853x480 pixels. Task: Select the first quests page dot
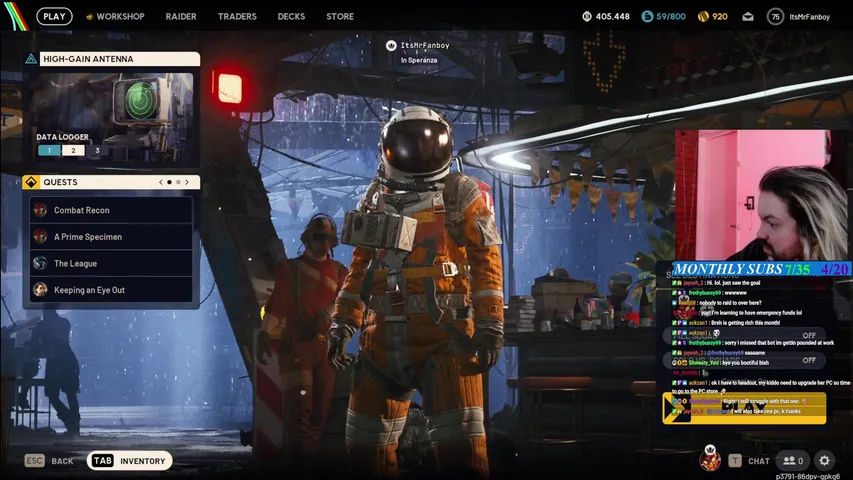pyautogui.click(x=169, y=182)
